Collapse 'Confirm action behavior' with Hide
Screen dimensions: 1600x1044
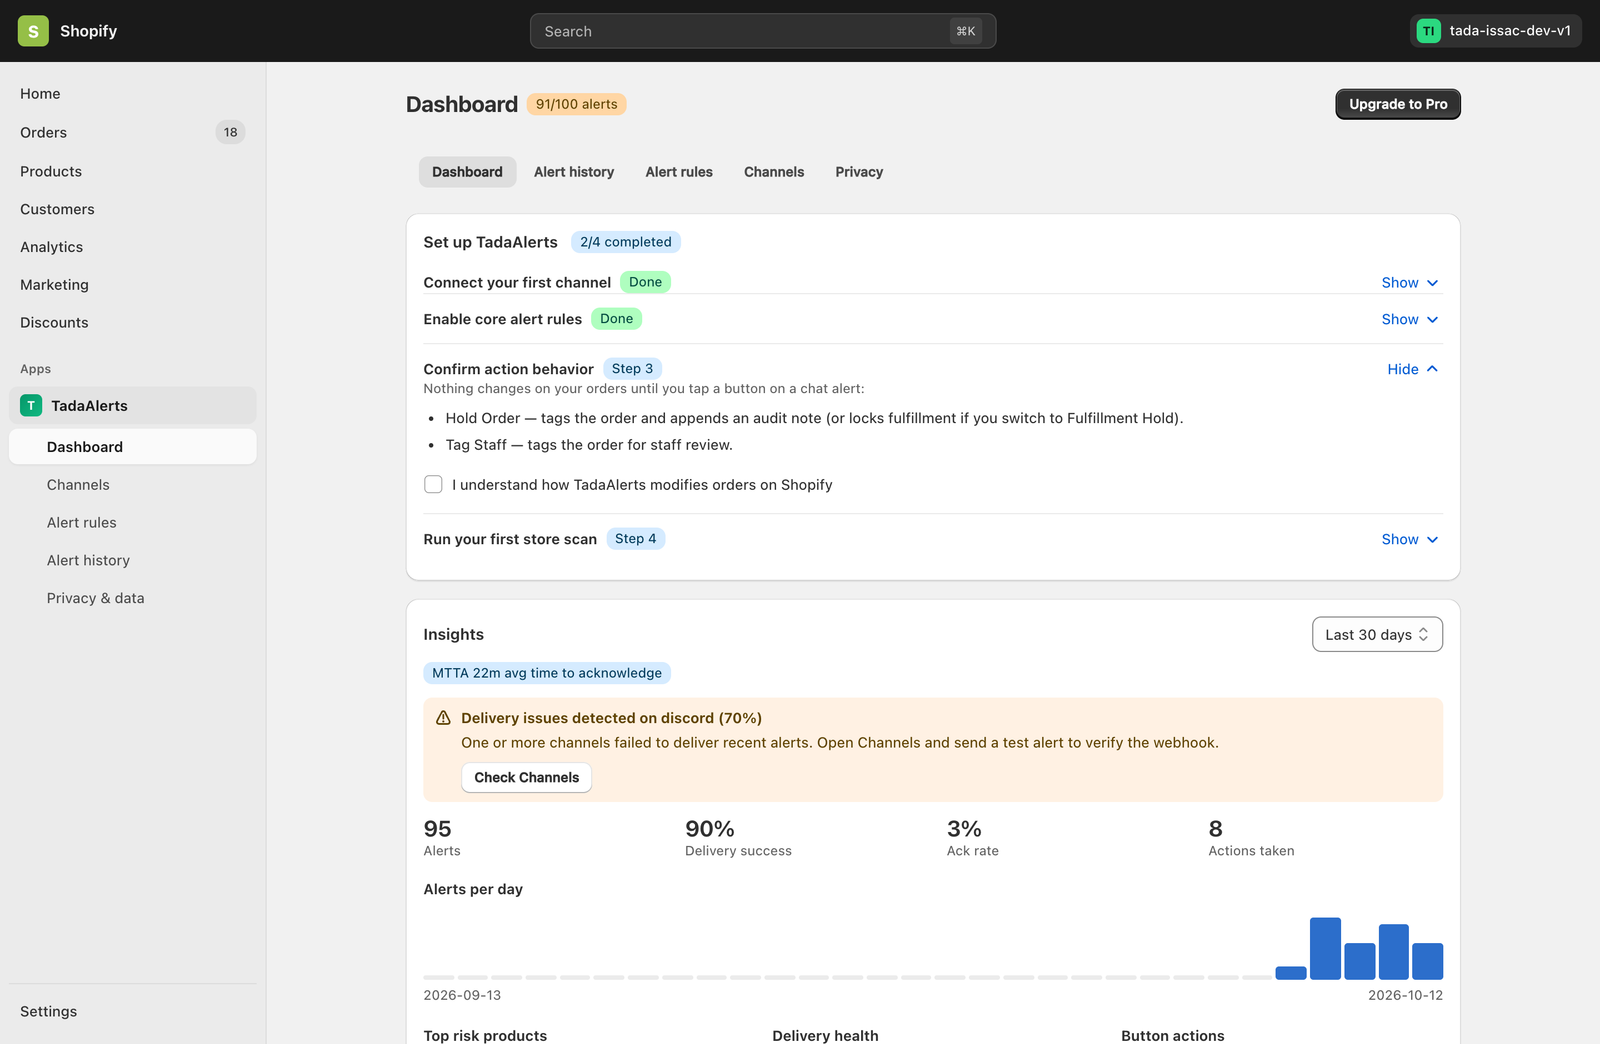click(x=1413, y=369)
